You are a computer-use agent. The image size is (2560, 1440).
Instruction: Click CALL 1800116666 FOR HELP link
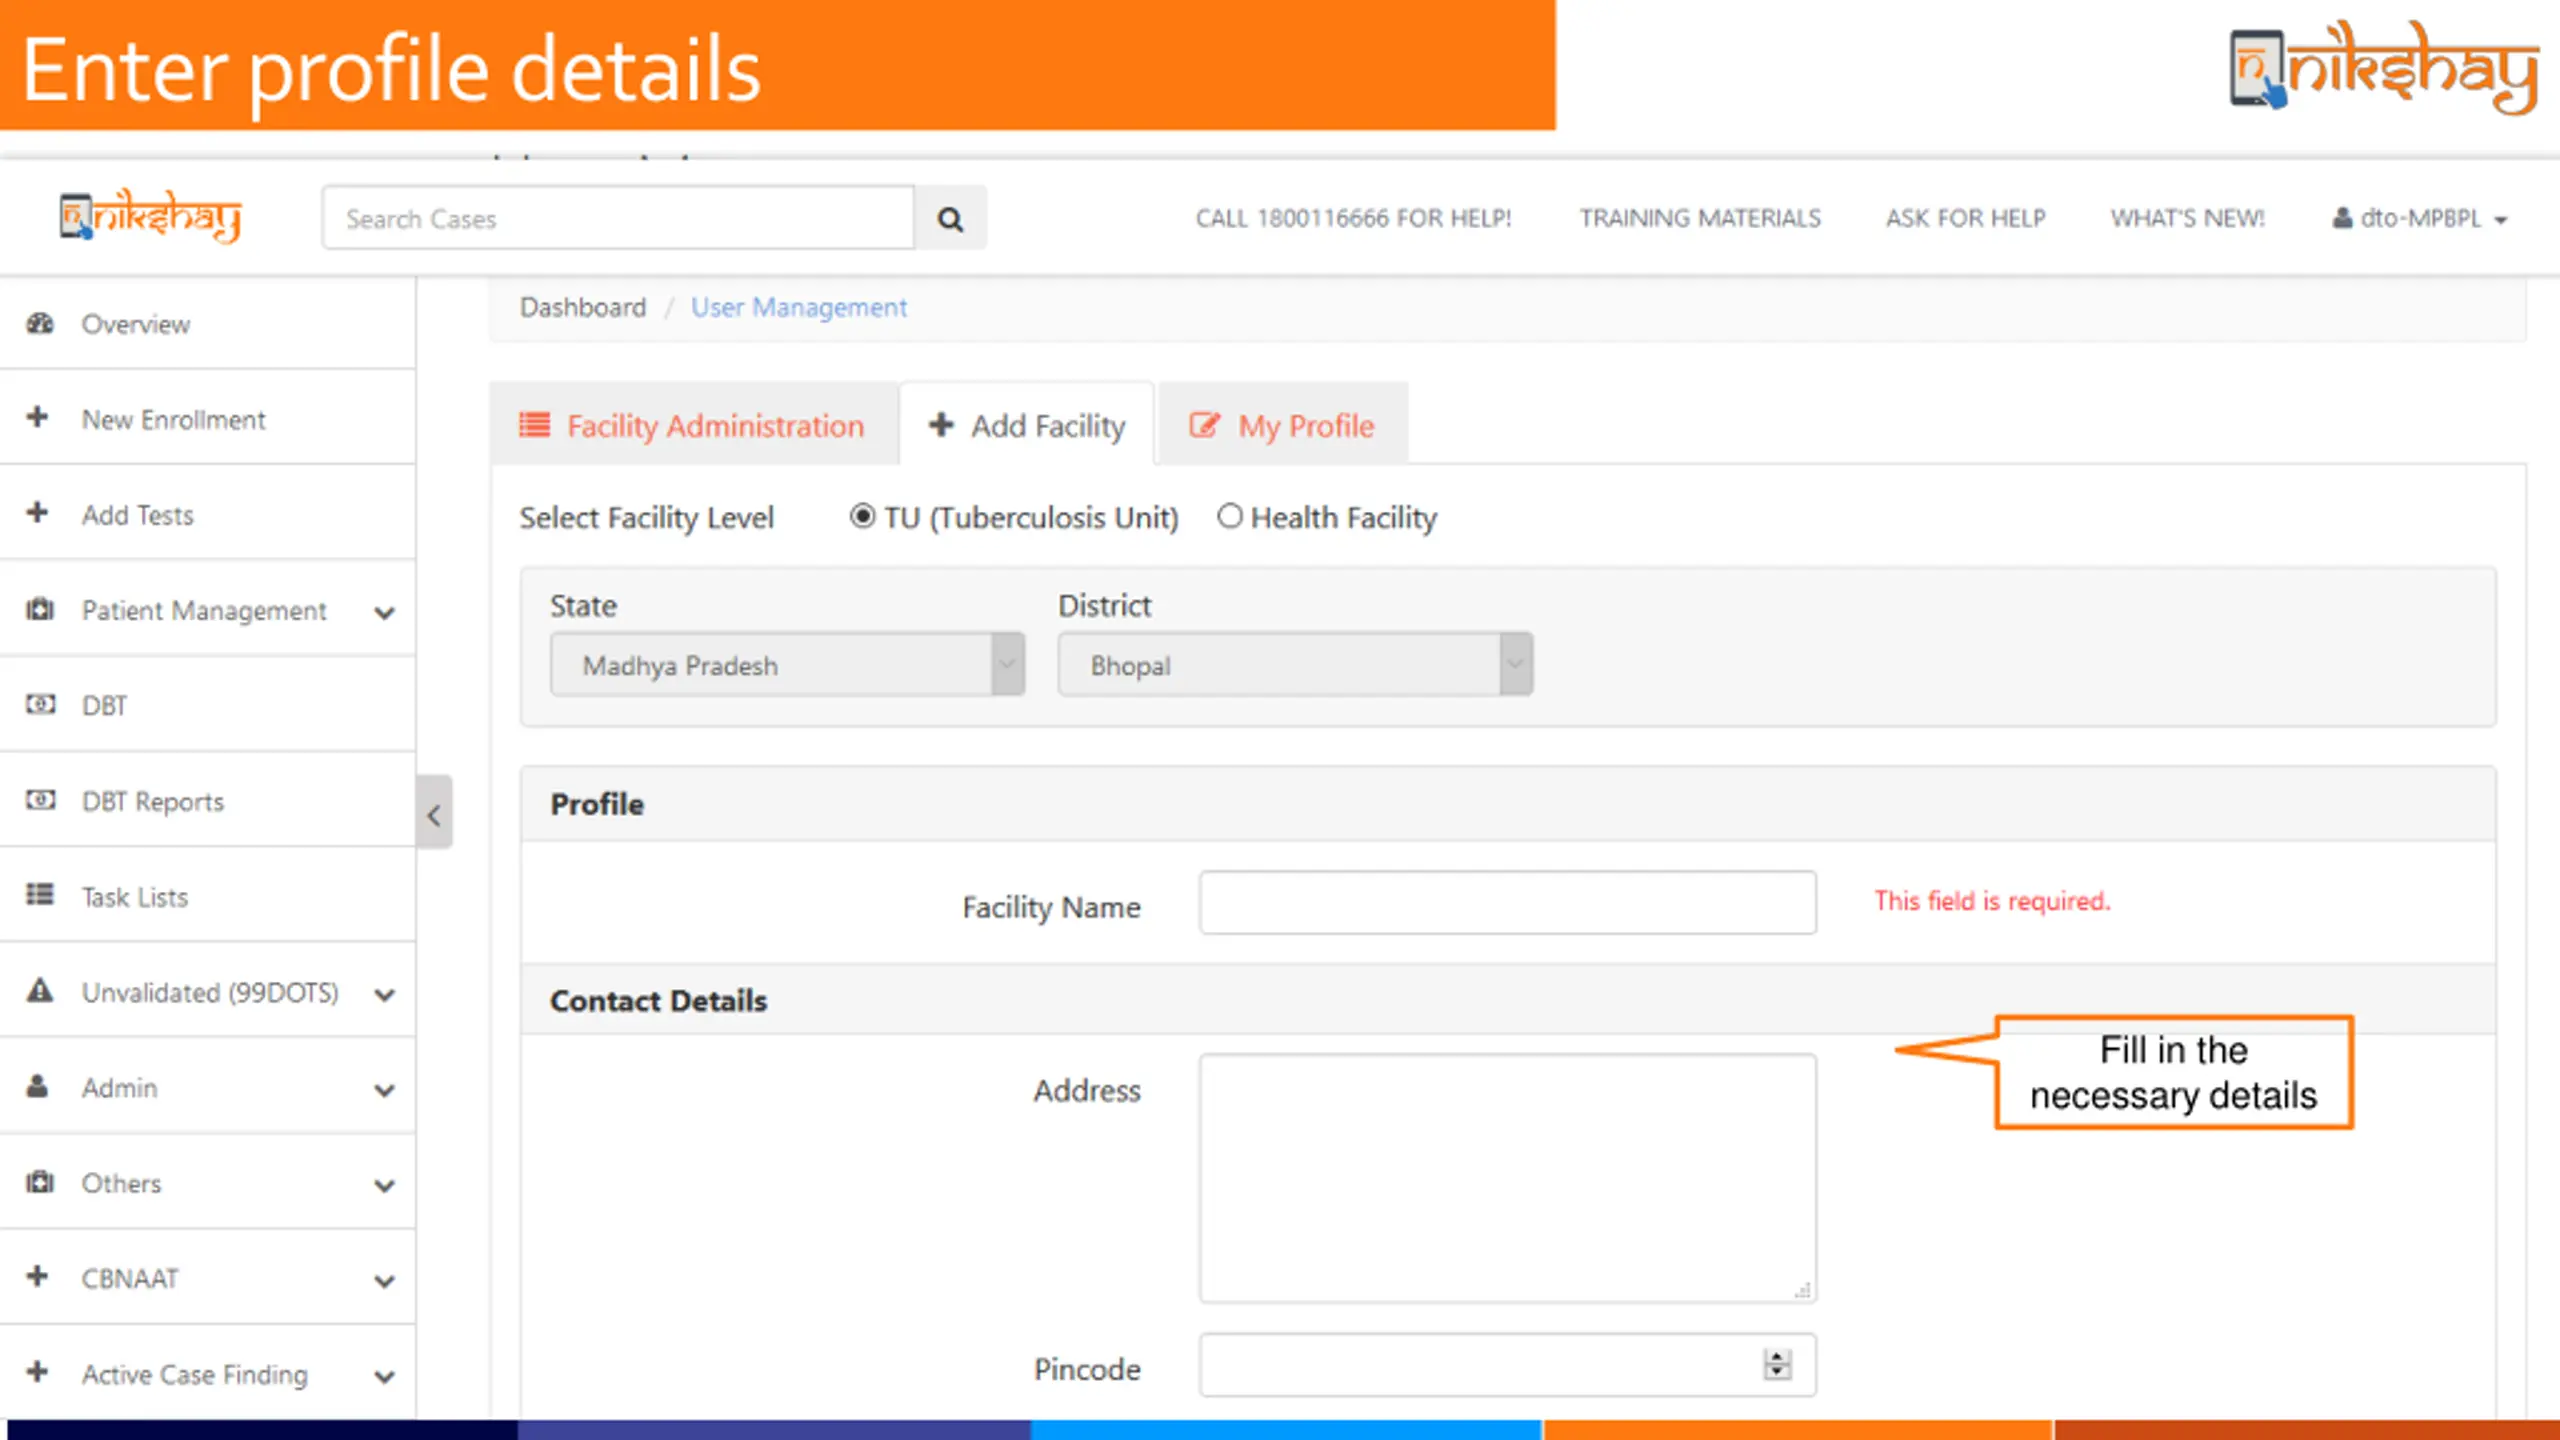pyautogui.click(x=1353, y=218)
